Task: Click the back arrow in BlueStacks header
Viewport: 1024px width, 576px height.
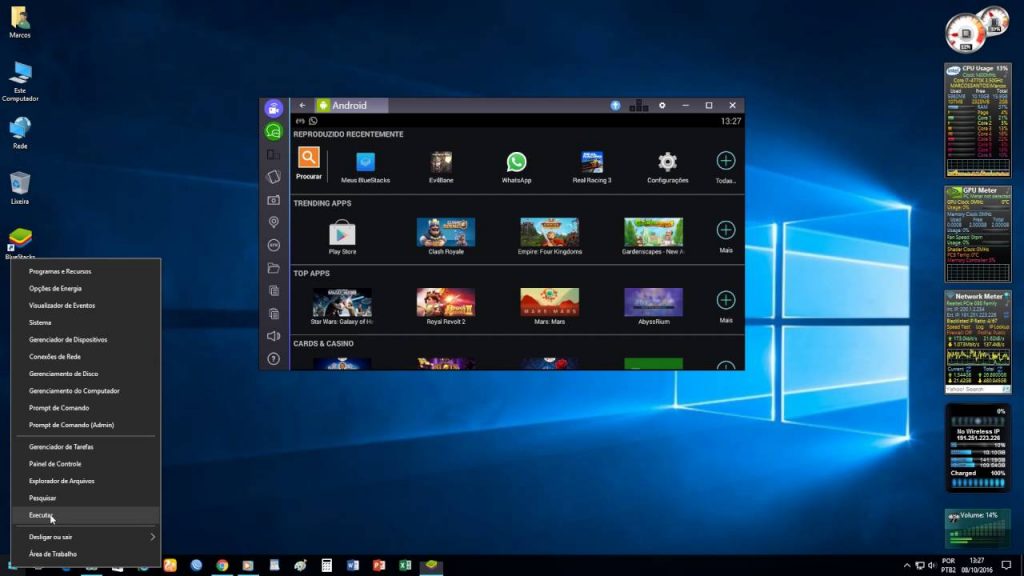Action: coord(303,105)
